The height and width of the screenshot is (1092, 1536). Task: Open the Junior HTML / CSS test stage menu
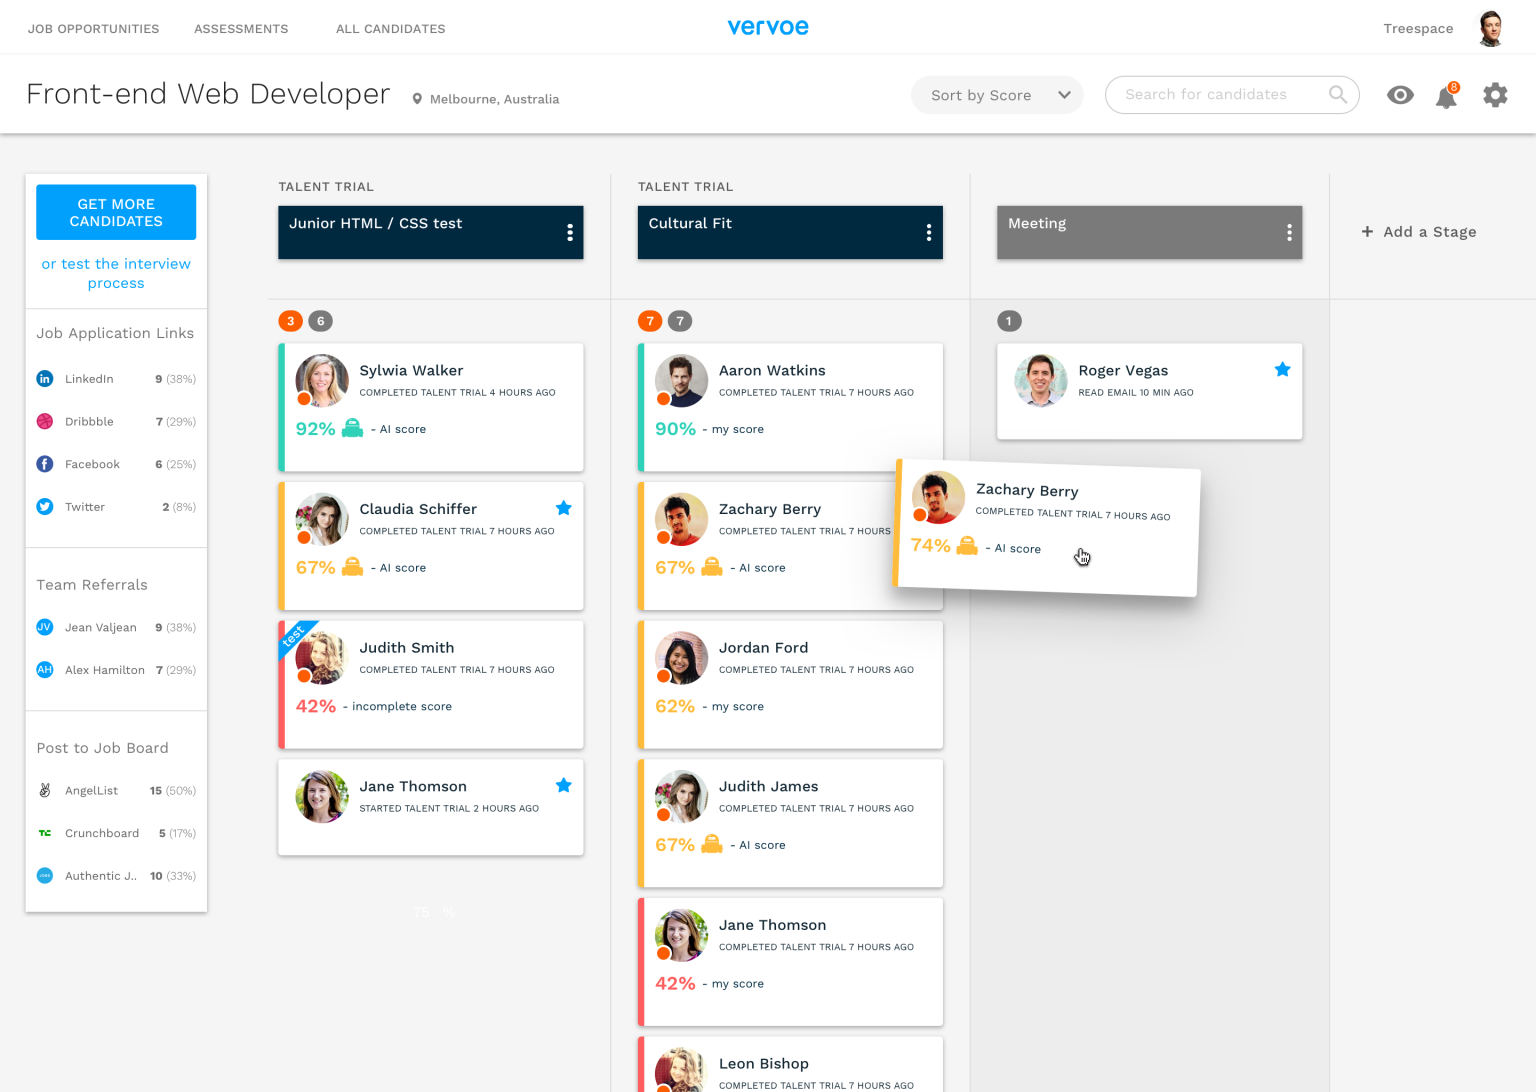tap(570, 232)
